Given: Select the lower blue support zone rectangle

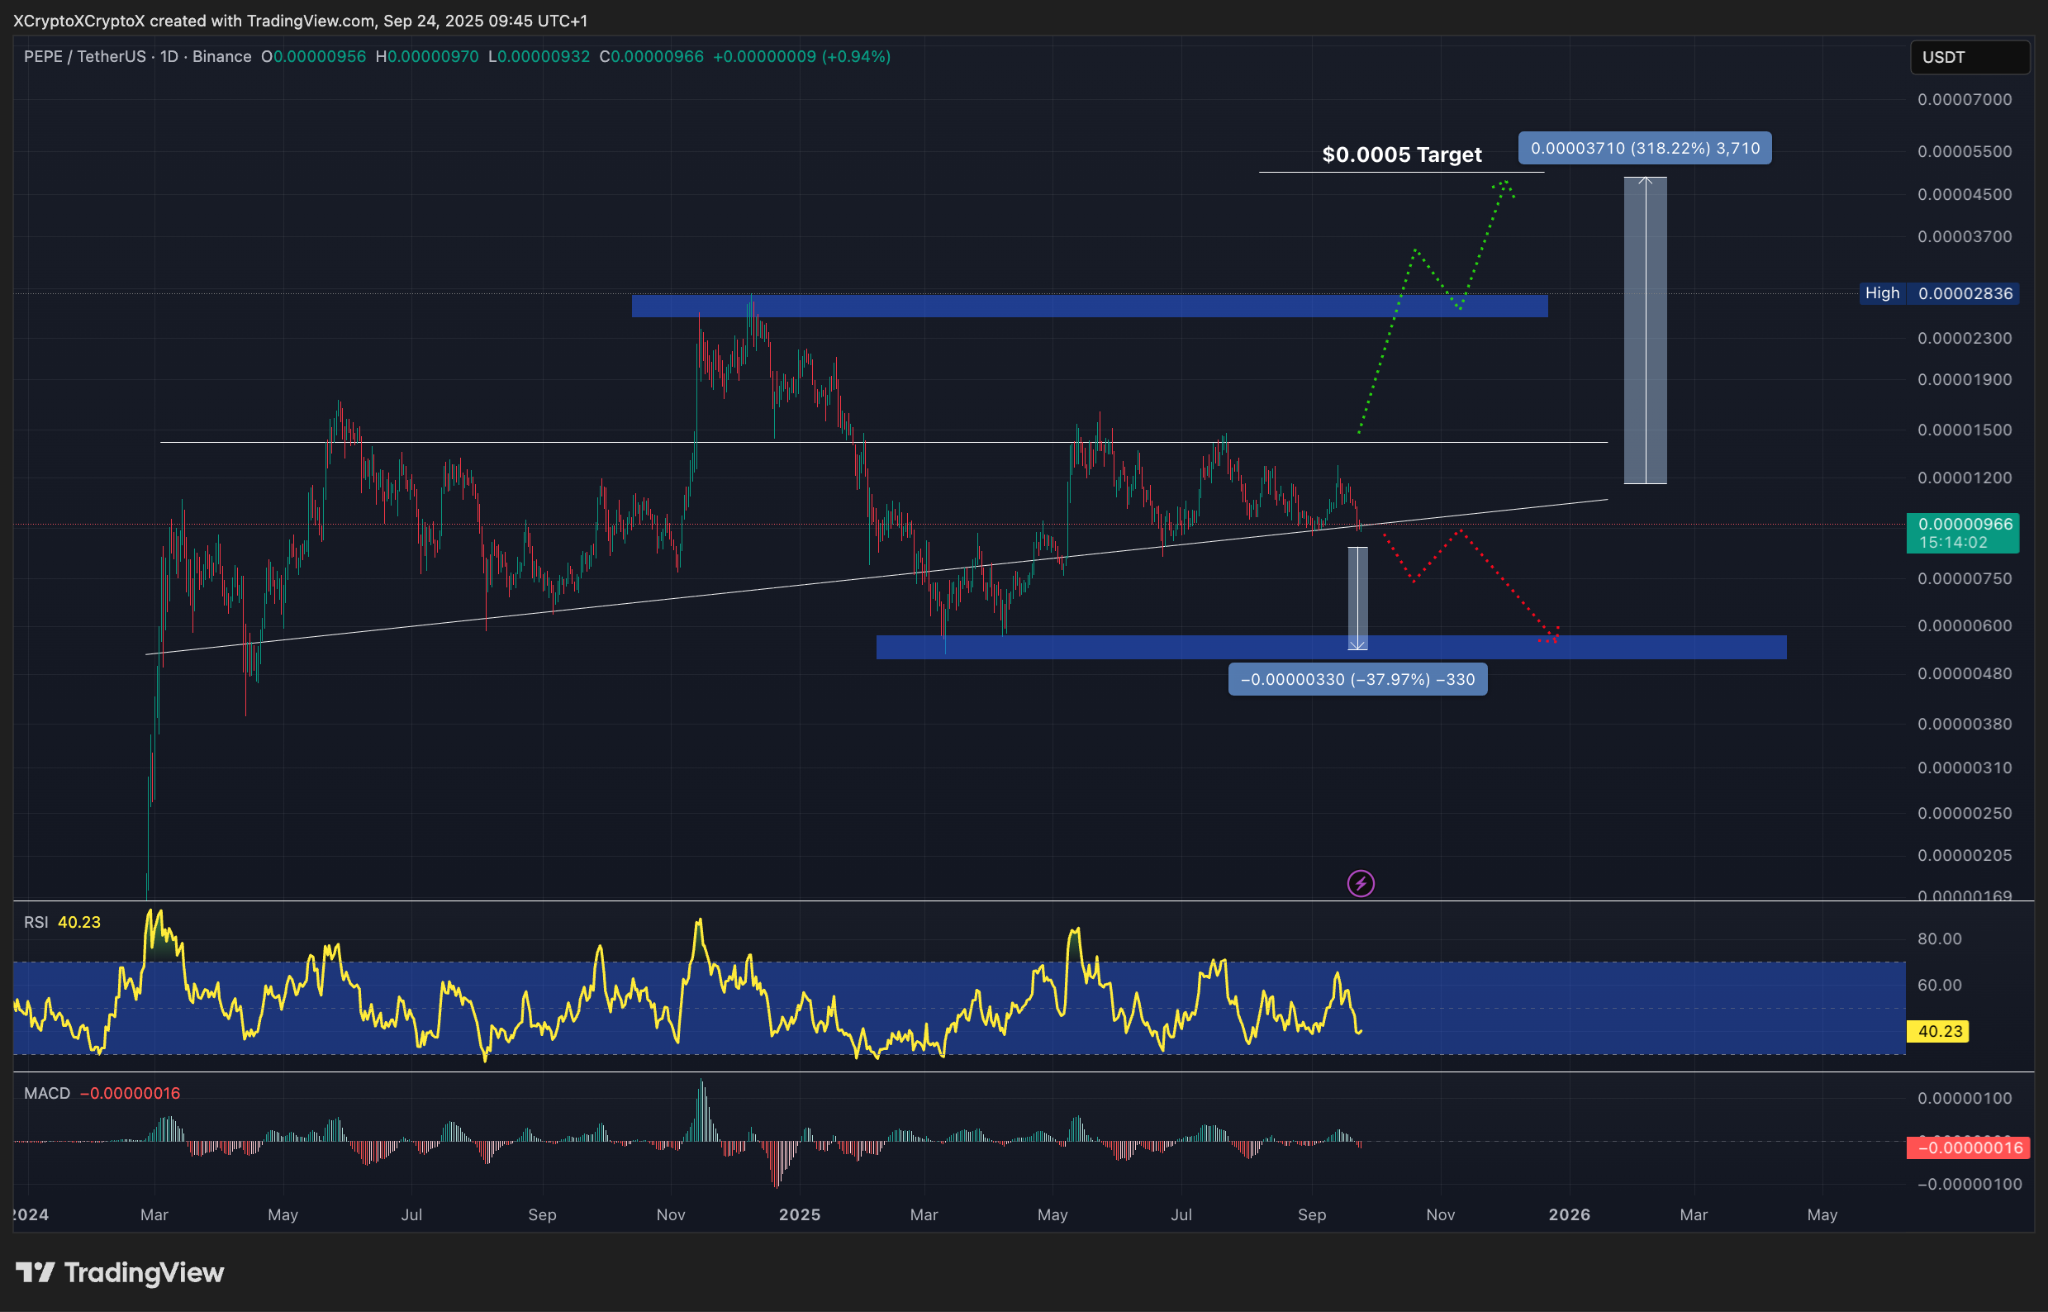Looking at the screenshot, I should pos(1150,648).
